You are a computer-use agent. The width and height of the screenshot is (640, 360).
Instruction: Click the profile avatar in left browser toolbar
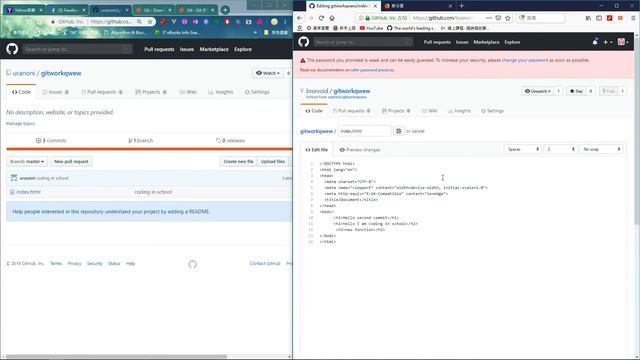274,22
